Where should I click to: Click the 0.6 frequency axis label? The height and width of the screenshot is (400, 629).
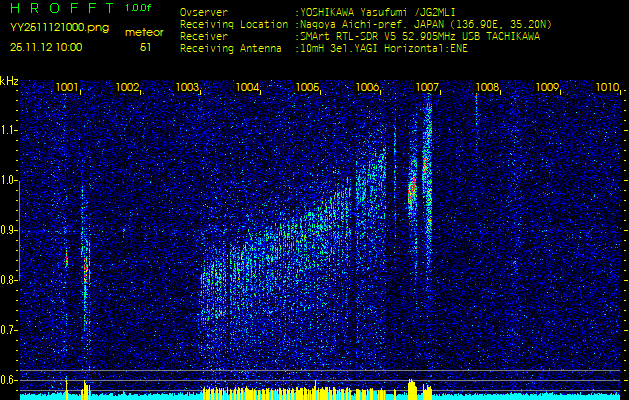pyautogui.click(x=7, y=380)
